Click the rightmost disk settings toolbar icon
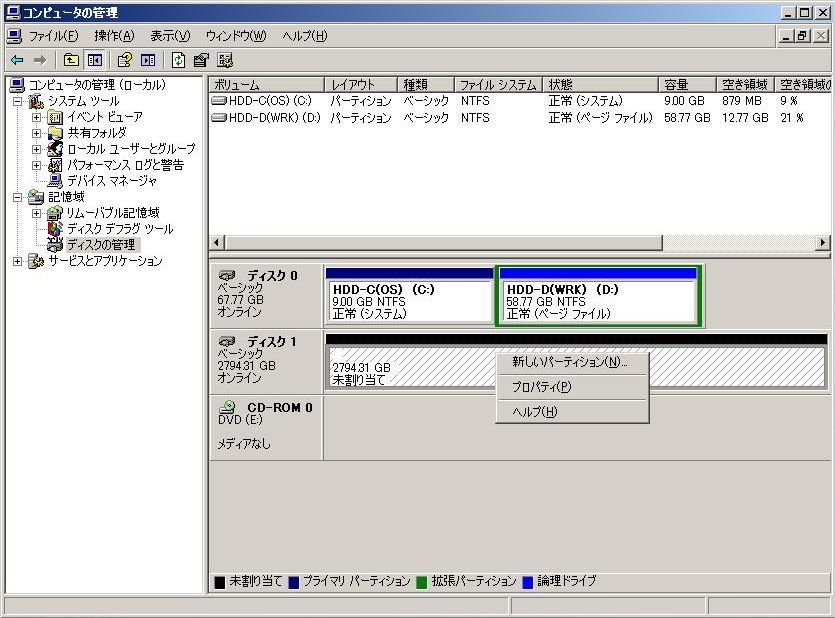 click(225, 60)
